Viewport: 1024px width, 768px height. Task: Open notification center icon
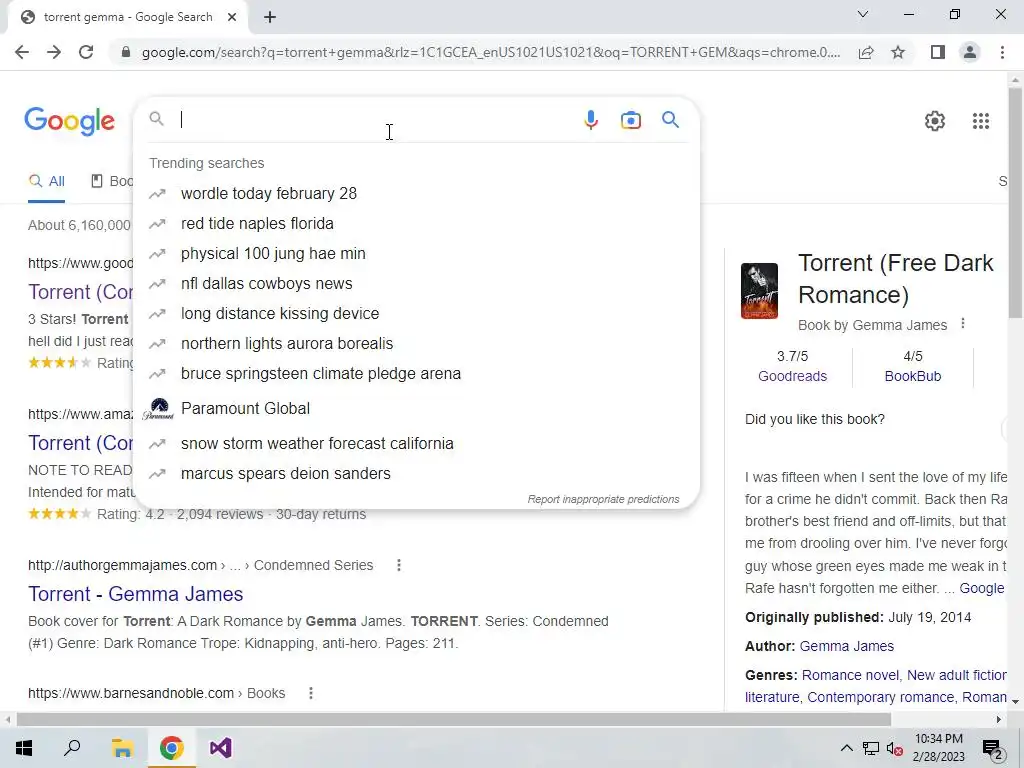pyautogui.click(x=993, y=749)
